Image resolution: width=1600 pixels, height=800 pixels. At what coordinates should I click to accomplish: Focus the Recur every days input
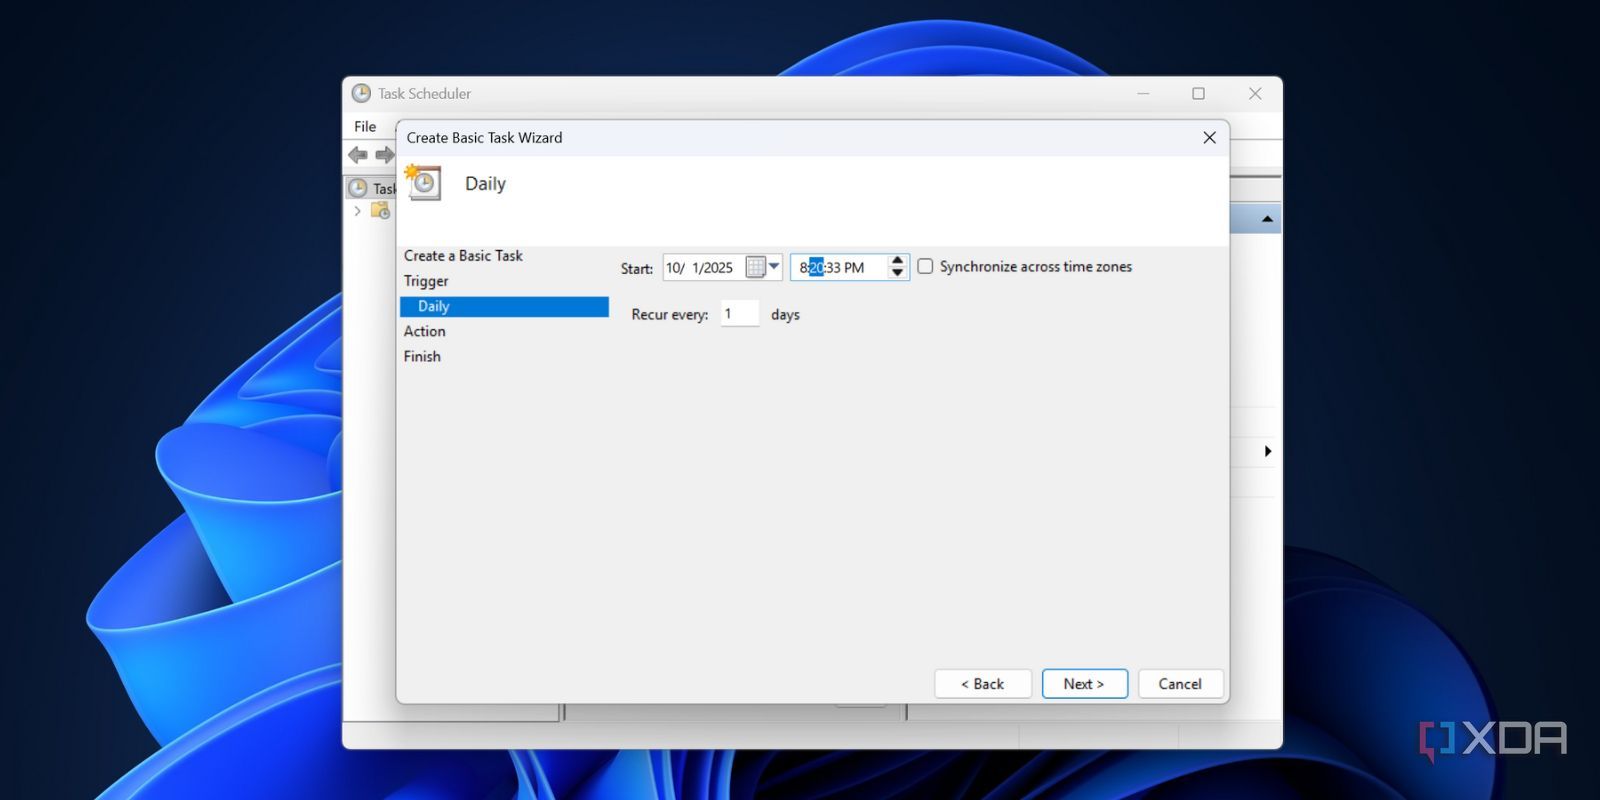(x=739, y=314)
